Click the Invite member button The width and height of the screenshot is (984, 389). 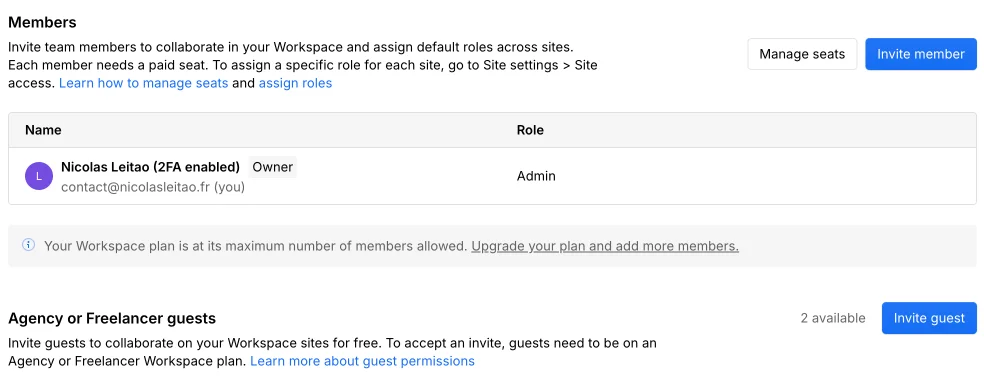tap(921, 54)
